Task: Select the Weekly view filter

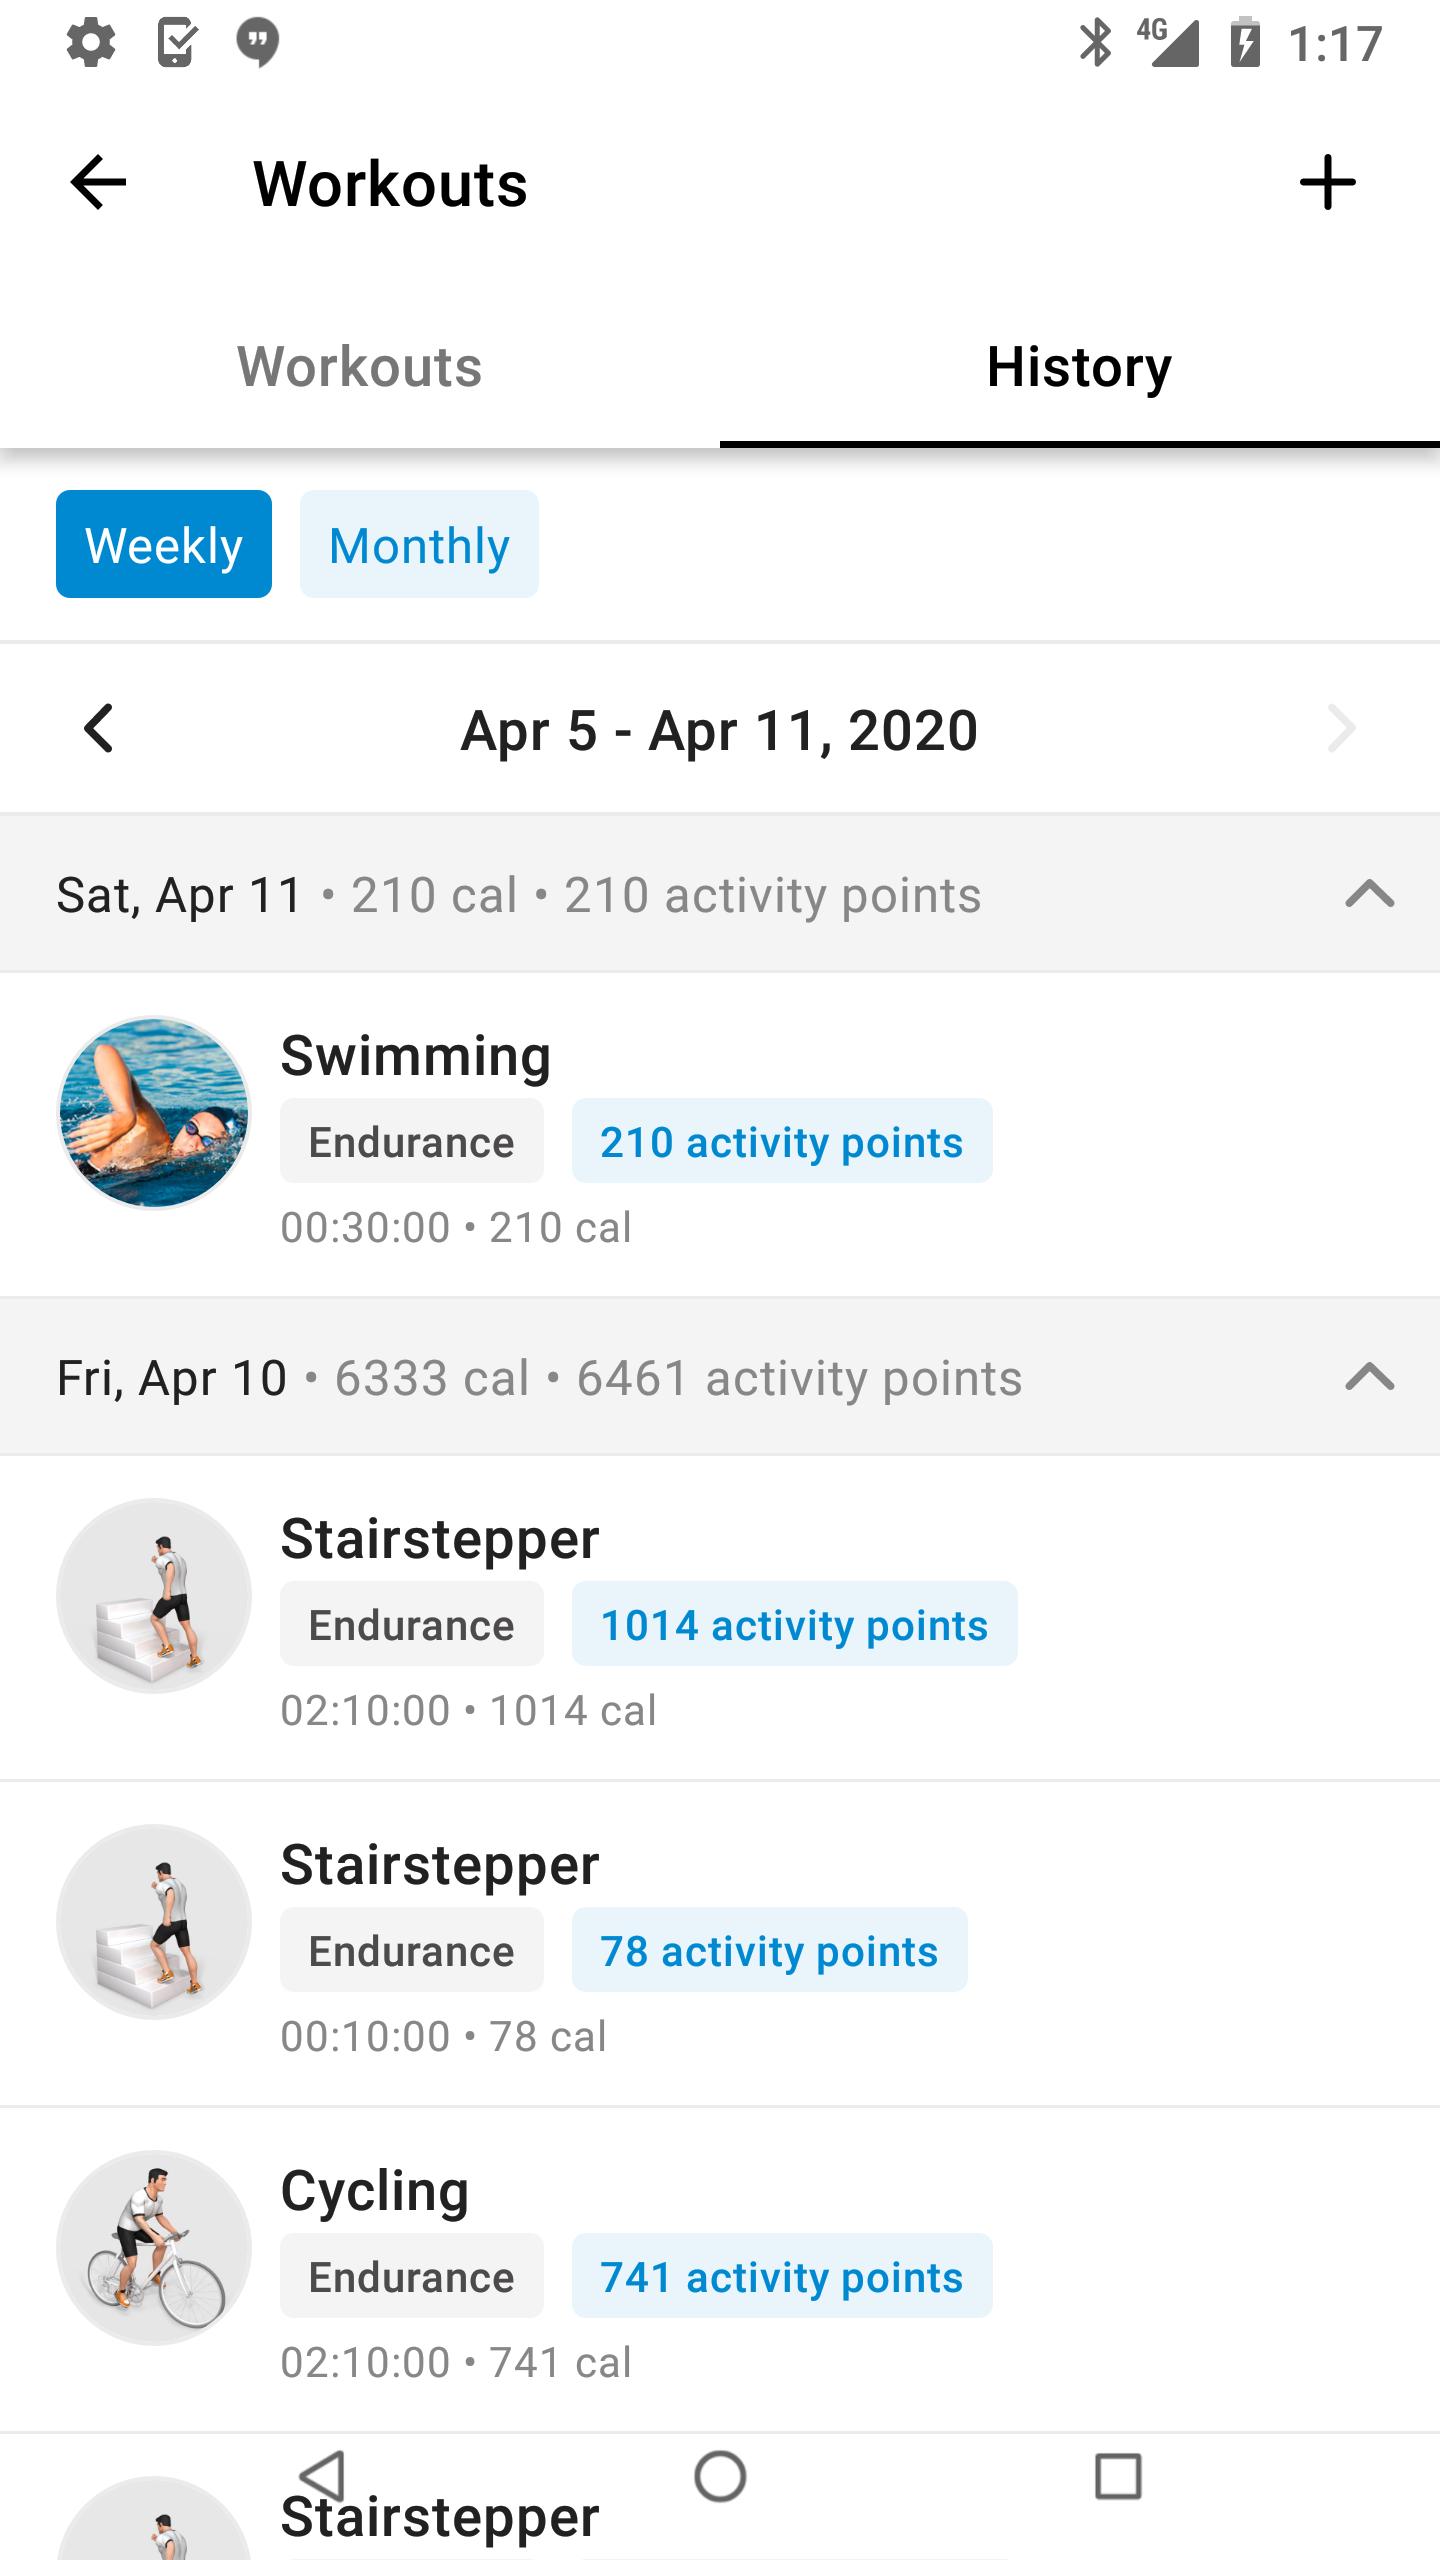Action: pos(164,544)
